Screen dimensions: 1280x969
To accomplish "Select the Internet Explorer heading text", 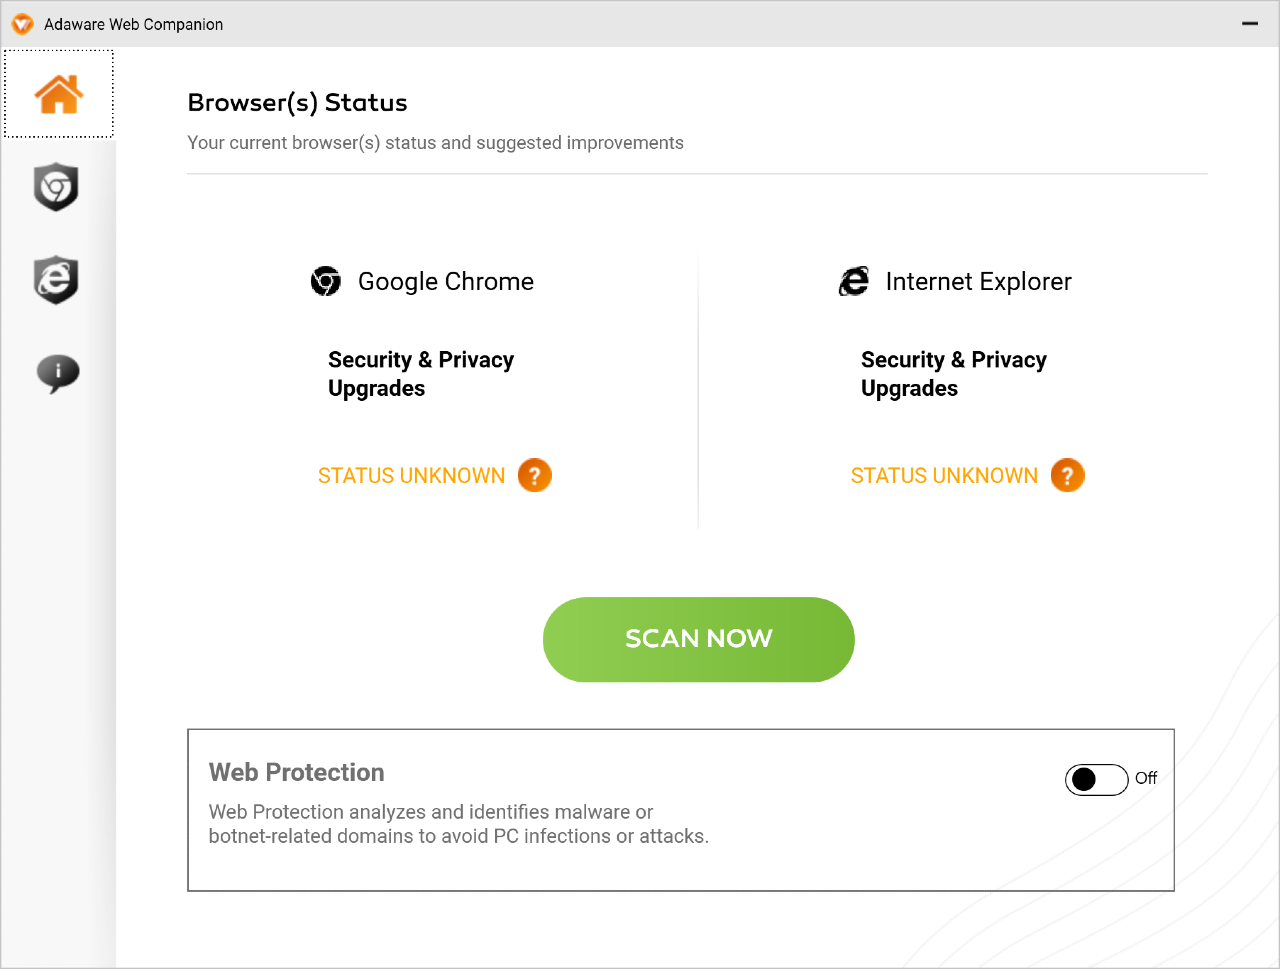I will click(979, 282).
